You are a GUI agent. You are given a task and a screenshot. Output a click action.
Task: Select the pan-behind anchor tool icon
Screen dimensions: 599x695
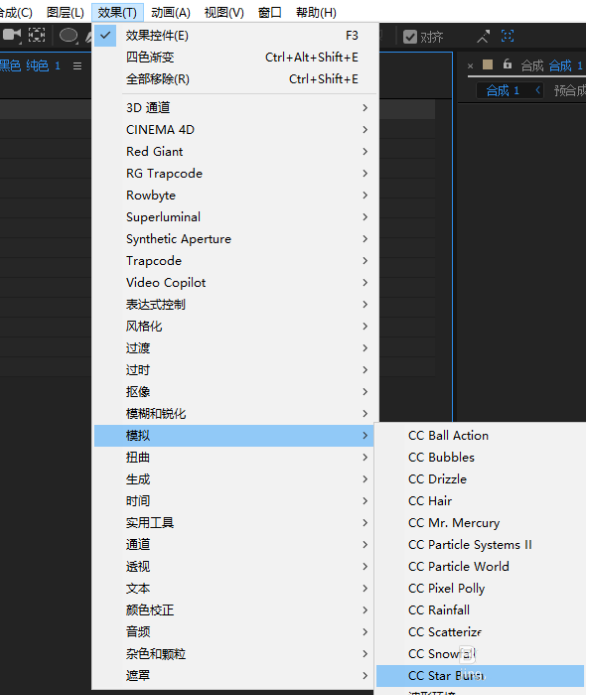(37, 35)
